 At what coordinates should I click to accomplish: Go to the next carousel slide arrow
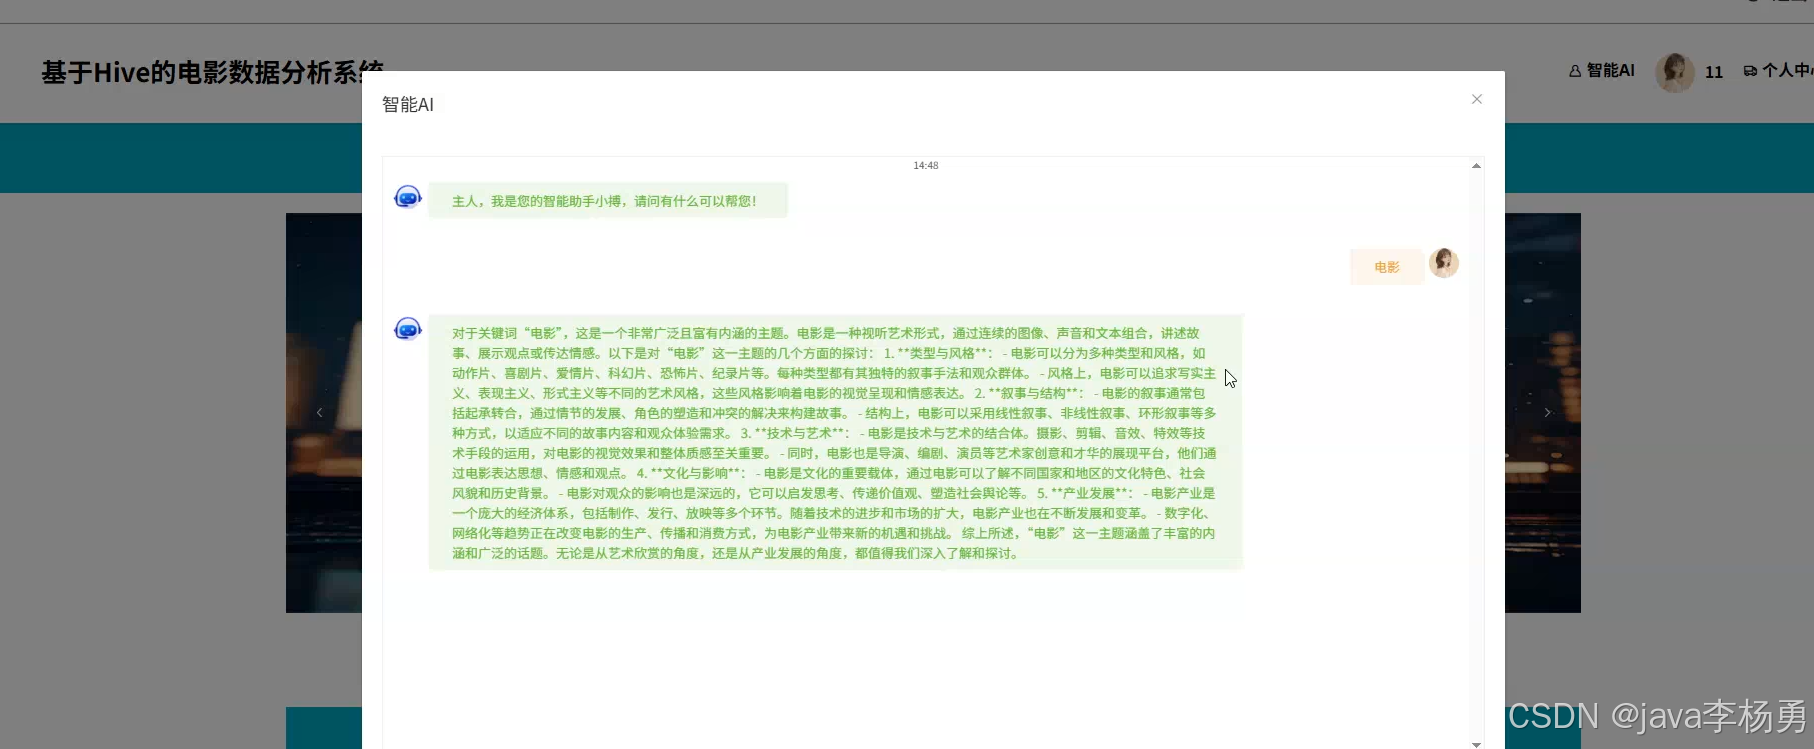tap(1547, 412)
